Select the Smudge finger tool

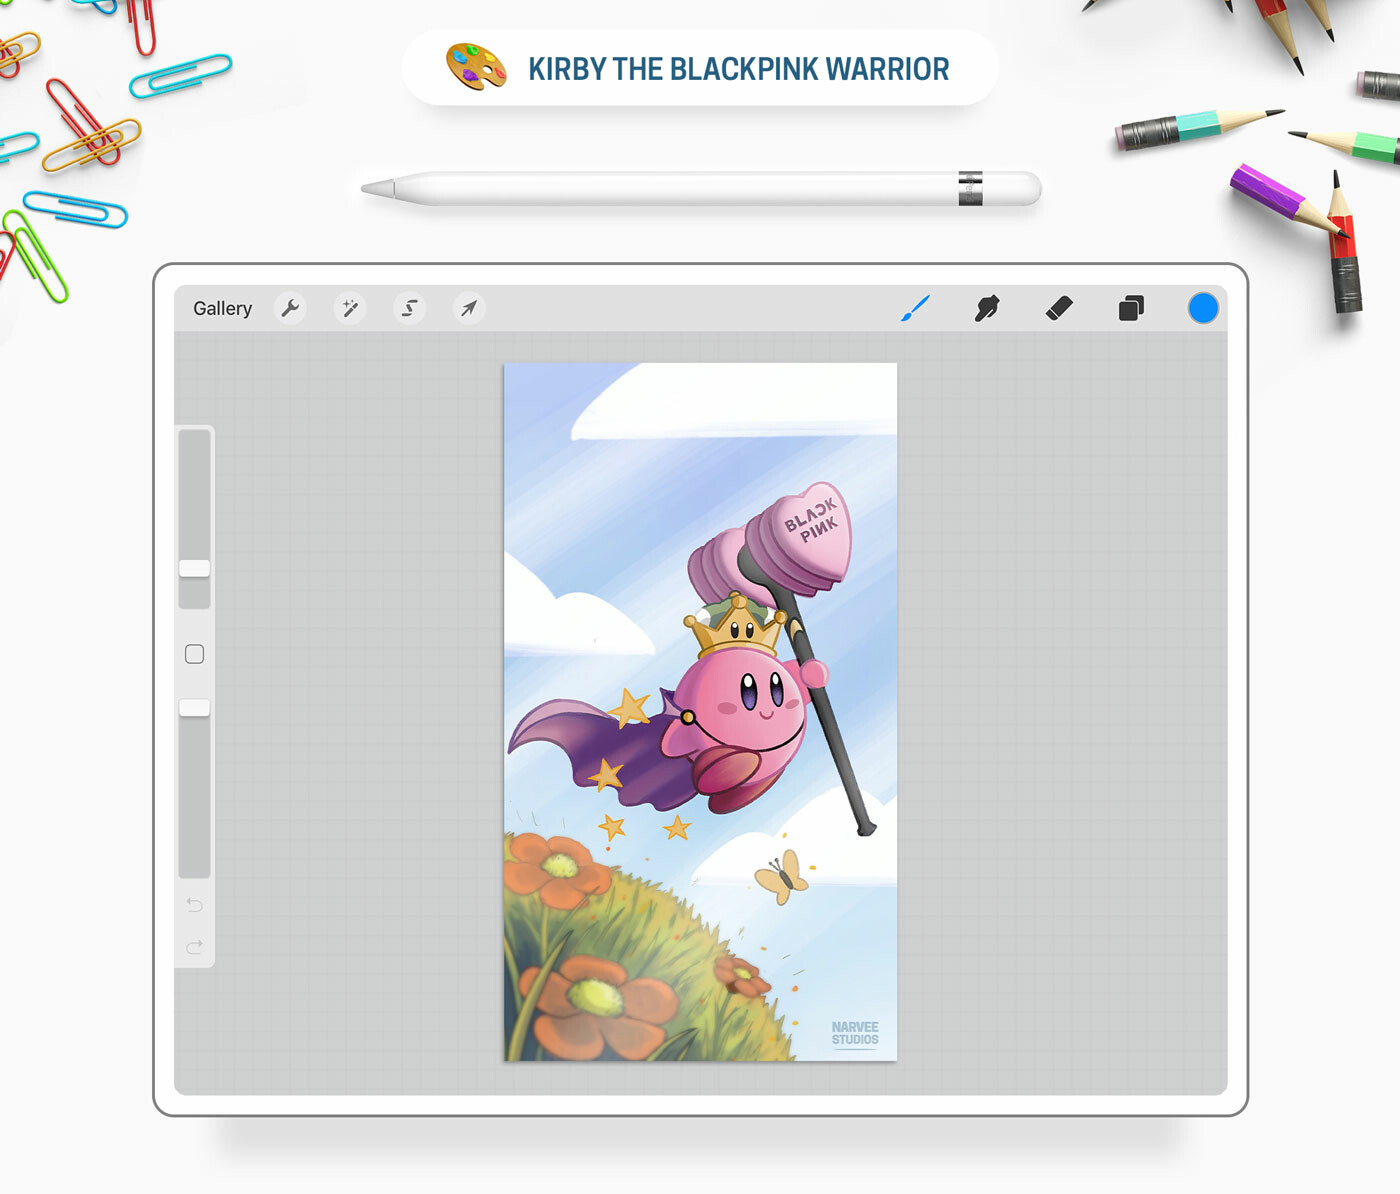pos(987,308)
